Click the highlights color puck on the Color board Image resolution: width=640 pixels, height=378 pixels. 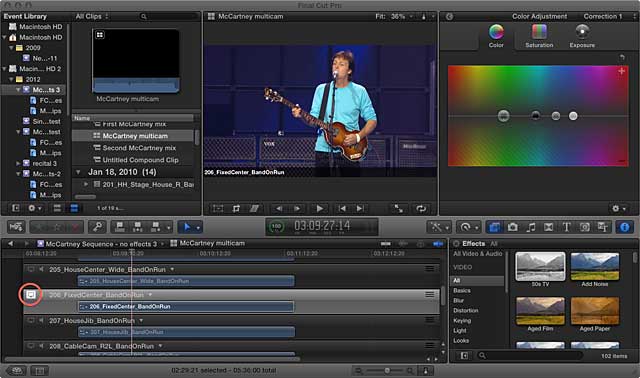point(573,116)
